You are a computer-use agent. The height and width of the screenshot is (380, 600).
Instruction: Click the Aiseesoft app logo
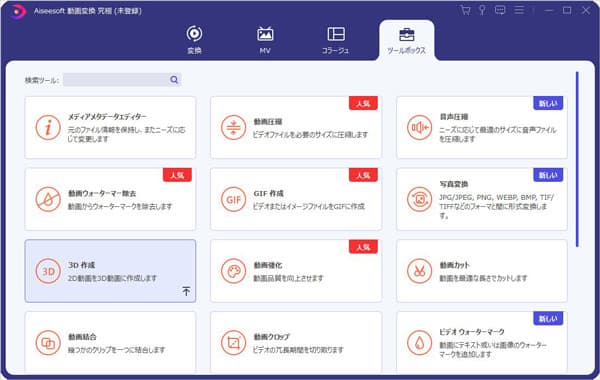click(x=17, y=11)
